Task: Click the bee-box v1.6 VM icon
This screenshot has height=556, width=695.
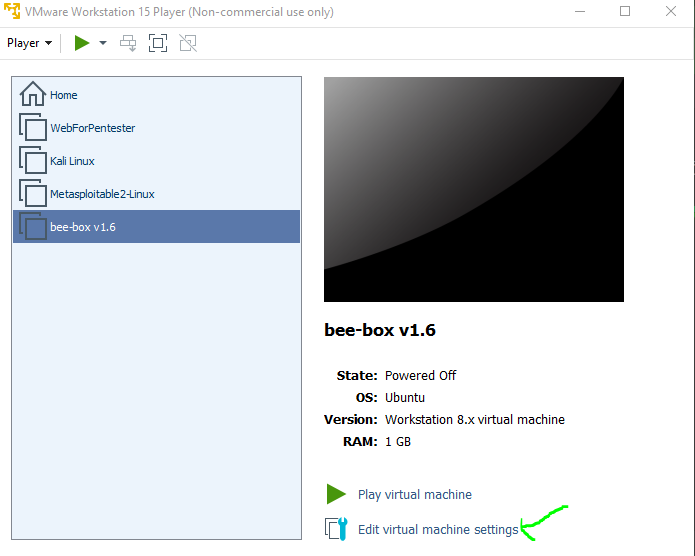Action: click(33, 226)
